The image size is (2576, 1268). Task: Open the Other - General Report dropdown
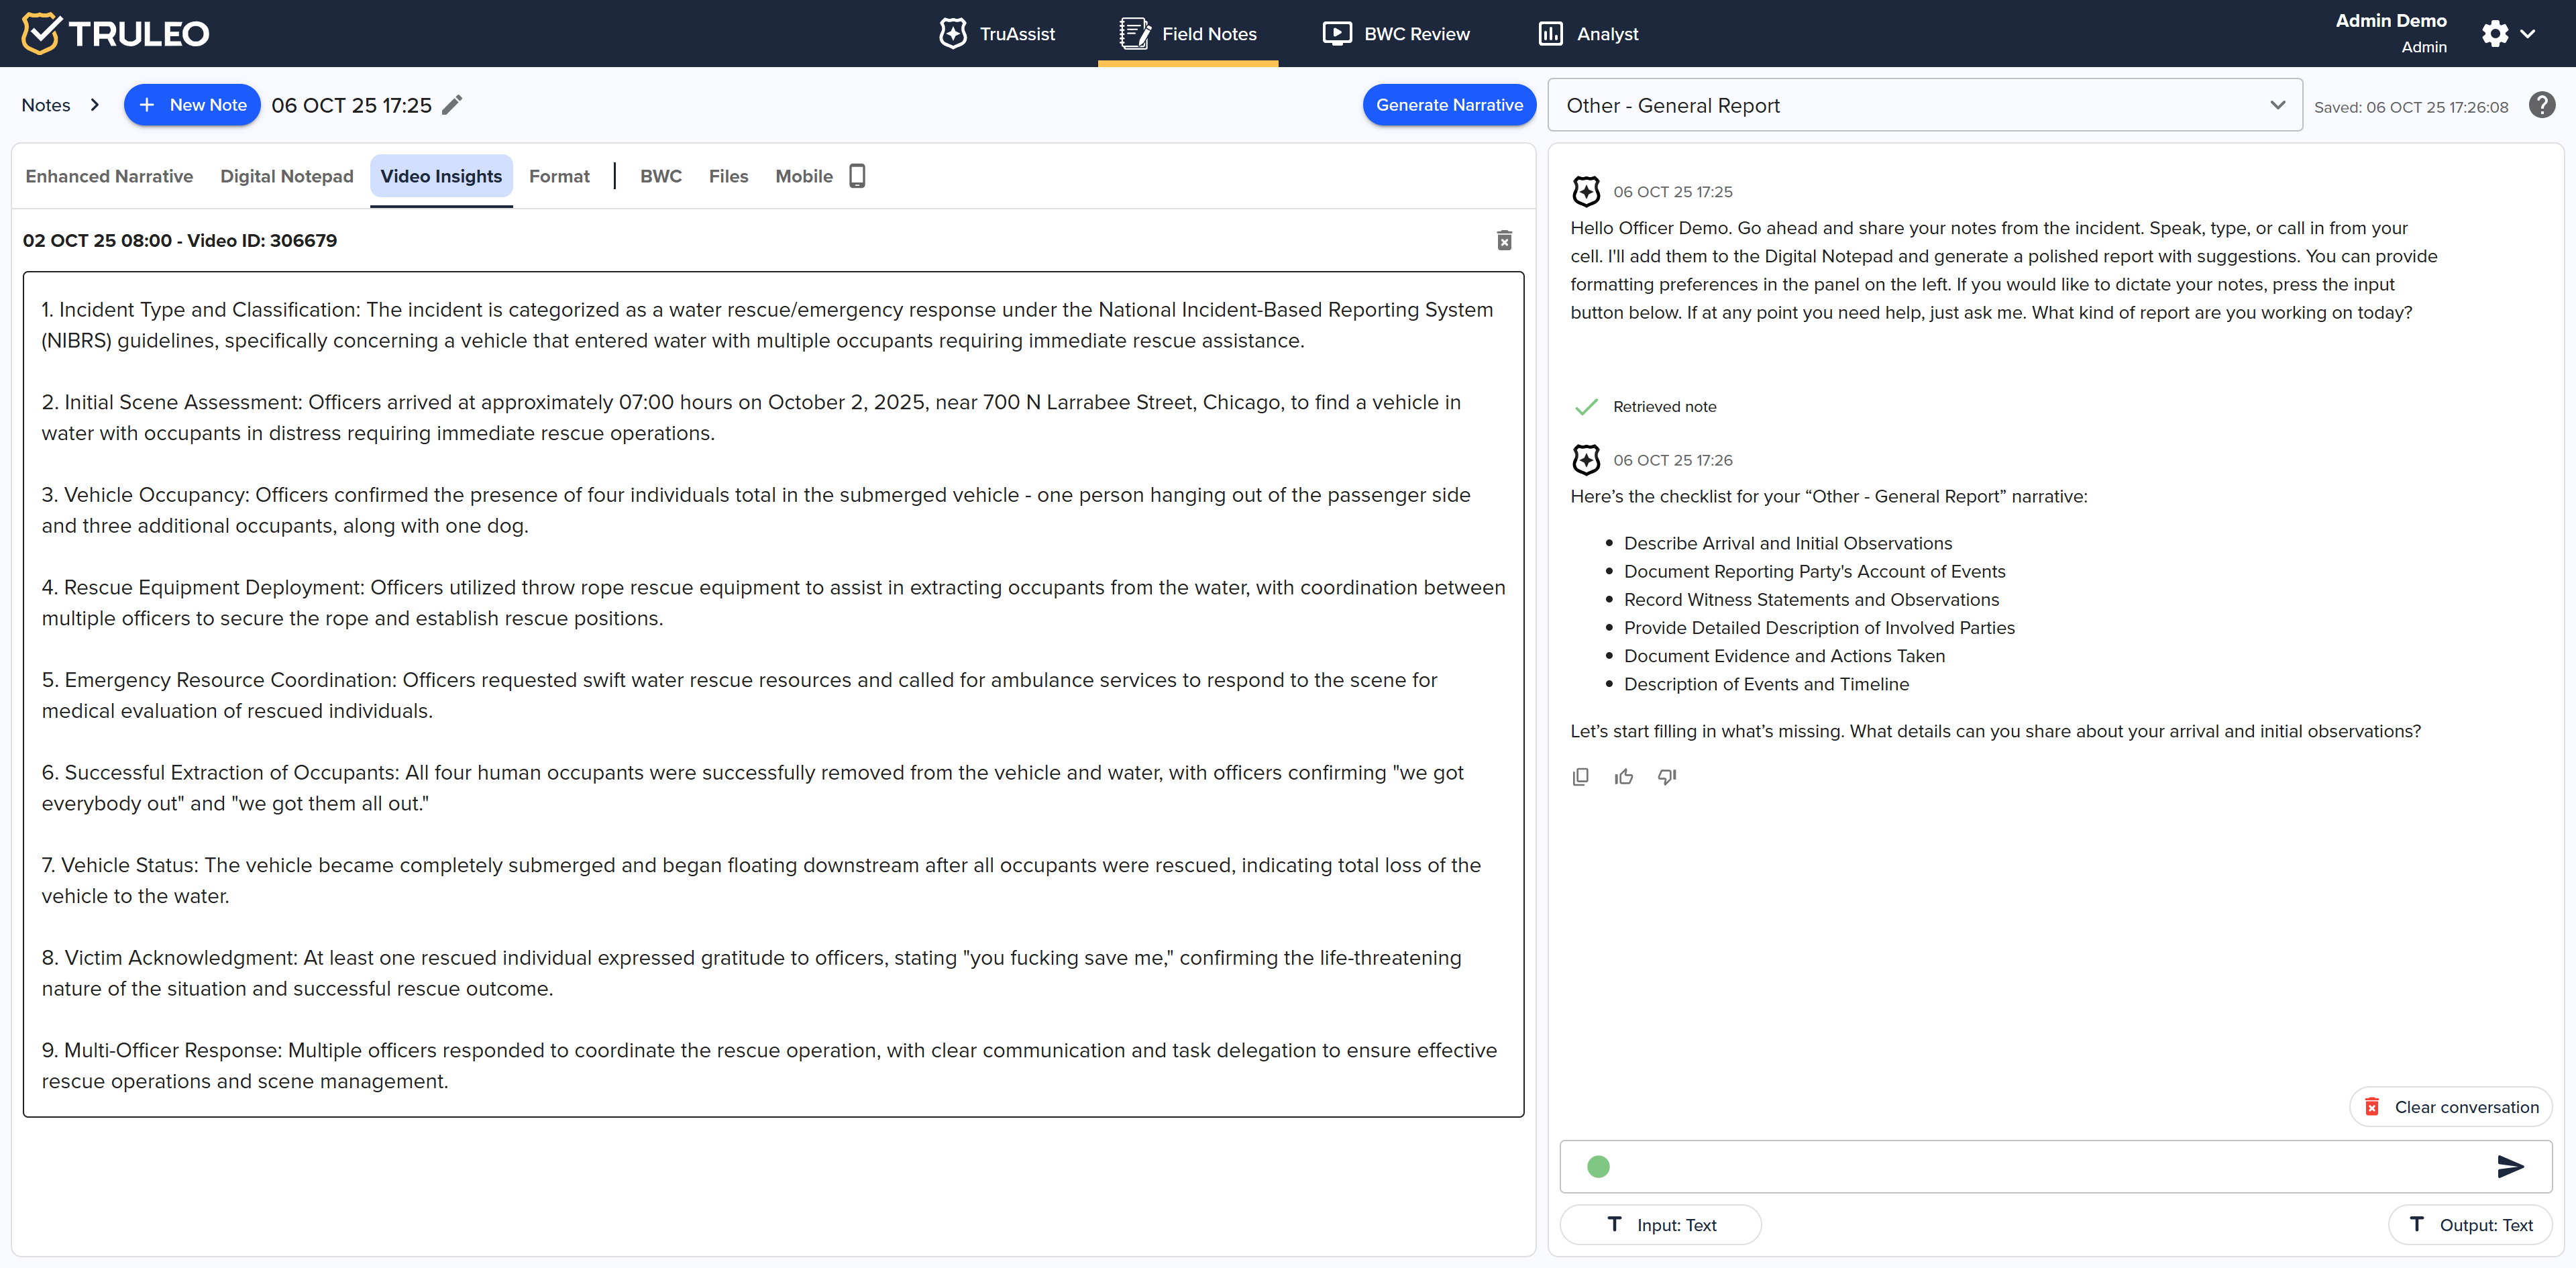pos(1924,105)
